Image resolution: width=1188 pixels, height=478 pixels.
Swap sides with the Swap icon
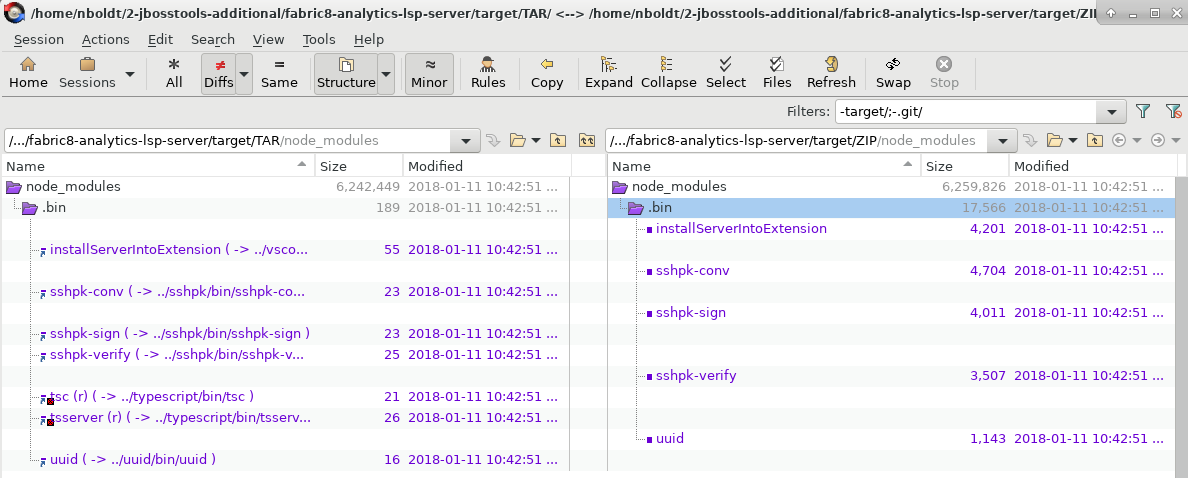click(893, 73)
